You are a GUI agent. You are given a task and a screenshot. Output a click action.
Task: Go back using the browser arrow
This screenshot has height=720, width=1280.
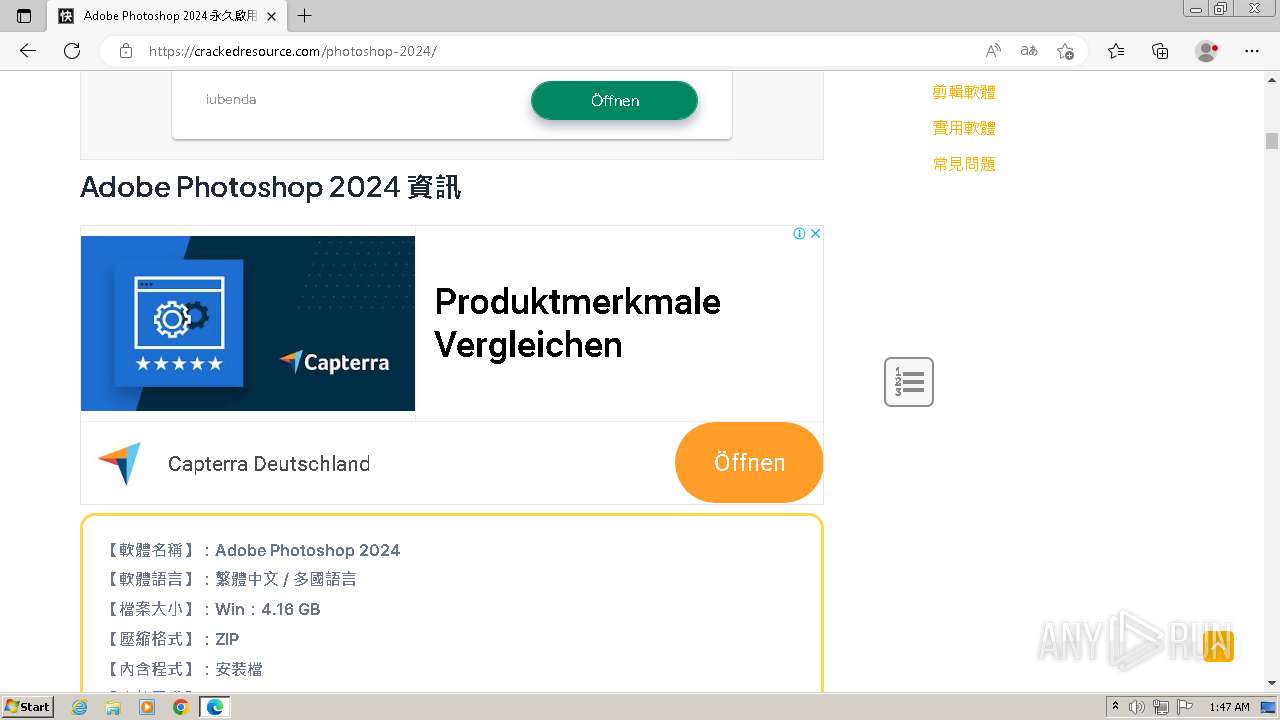point(28,51)
